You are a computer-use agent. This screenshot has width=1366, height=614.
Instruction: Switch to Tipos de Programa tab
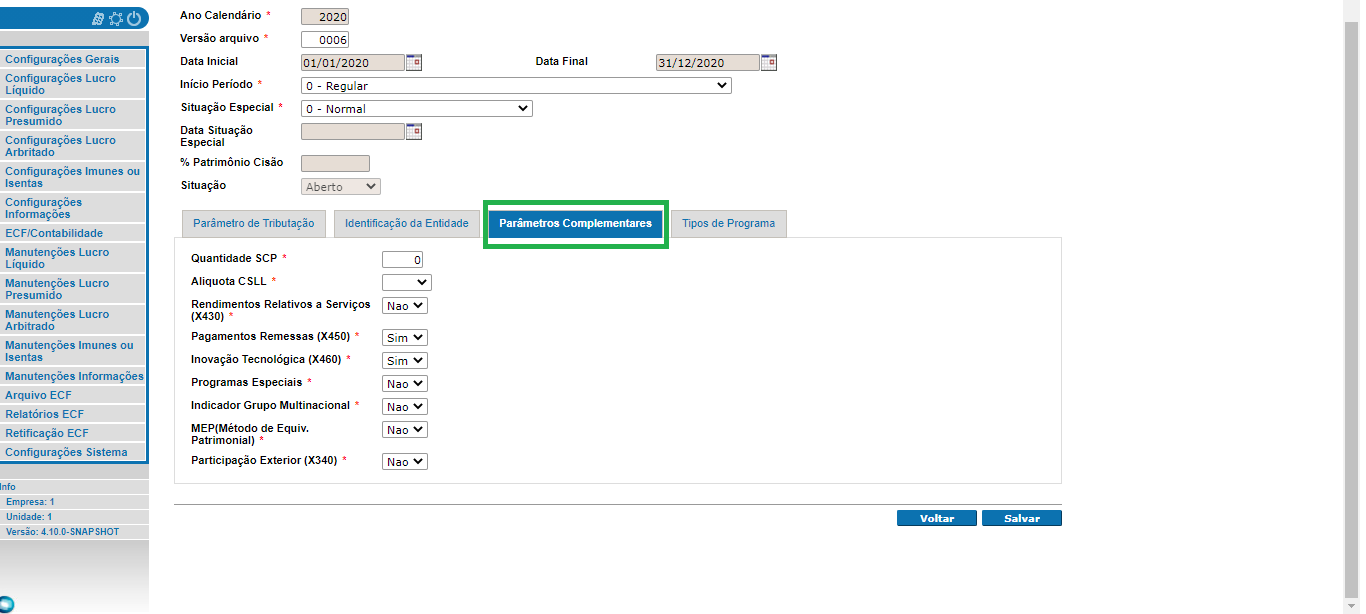[x=728, y=224]
